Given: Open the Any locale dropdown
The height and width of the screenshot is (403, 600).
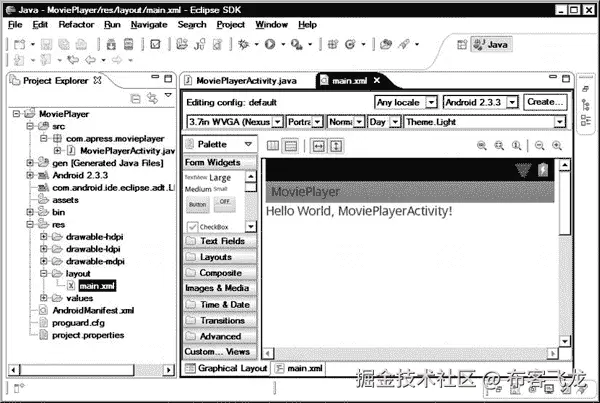Looking at the screenshot, I should 431,102.
